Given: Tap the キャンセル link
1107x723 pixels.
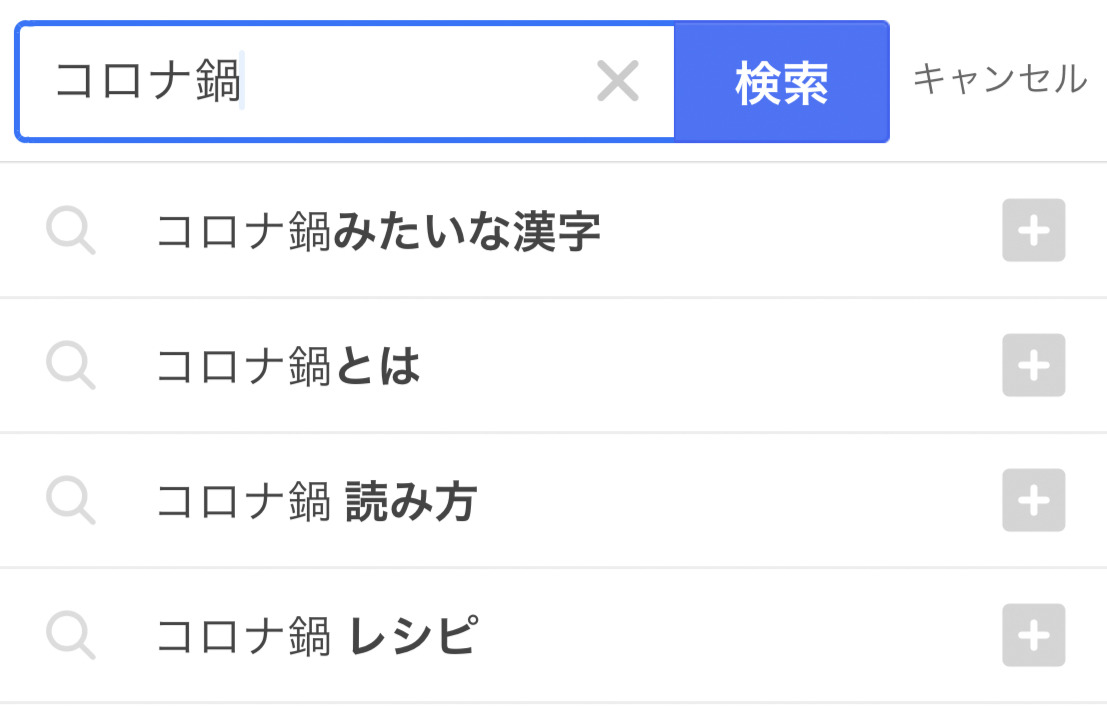Looking at the screenshot, I should (999, 79).
